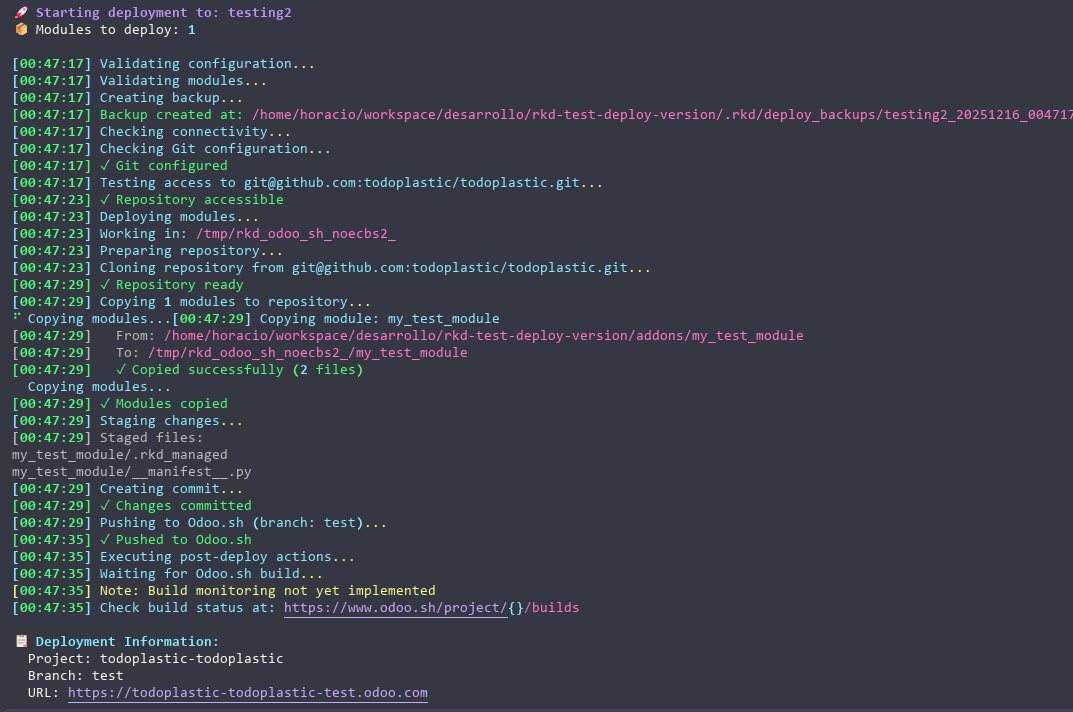Open the odoo.sh project builds link
Image resolution: width=1073 pixels, height=712 pixels.
[431, 608]
